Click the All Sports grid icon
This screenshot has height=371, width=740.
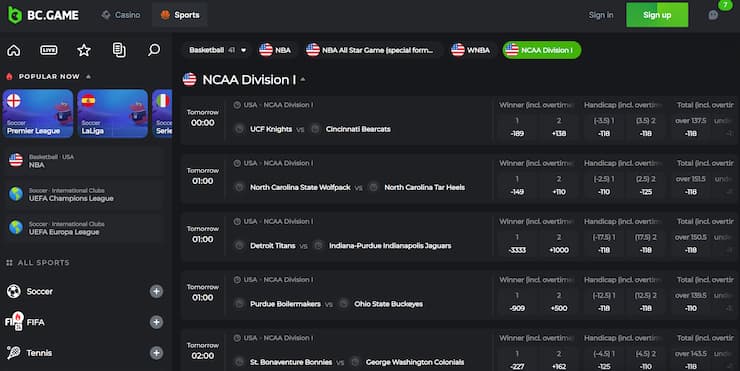coord(9,263)
